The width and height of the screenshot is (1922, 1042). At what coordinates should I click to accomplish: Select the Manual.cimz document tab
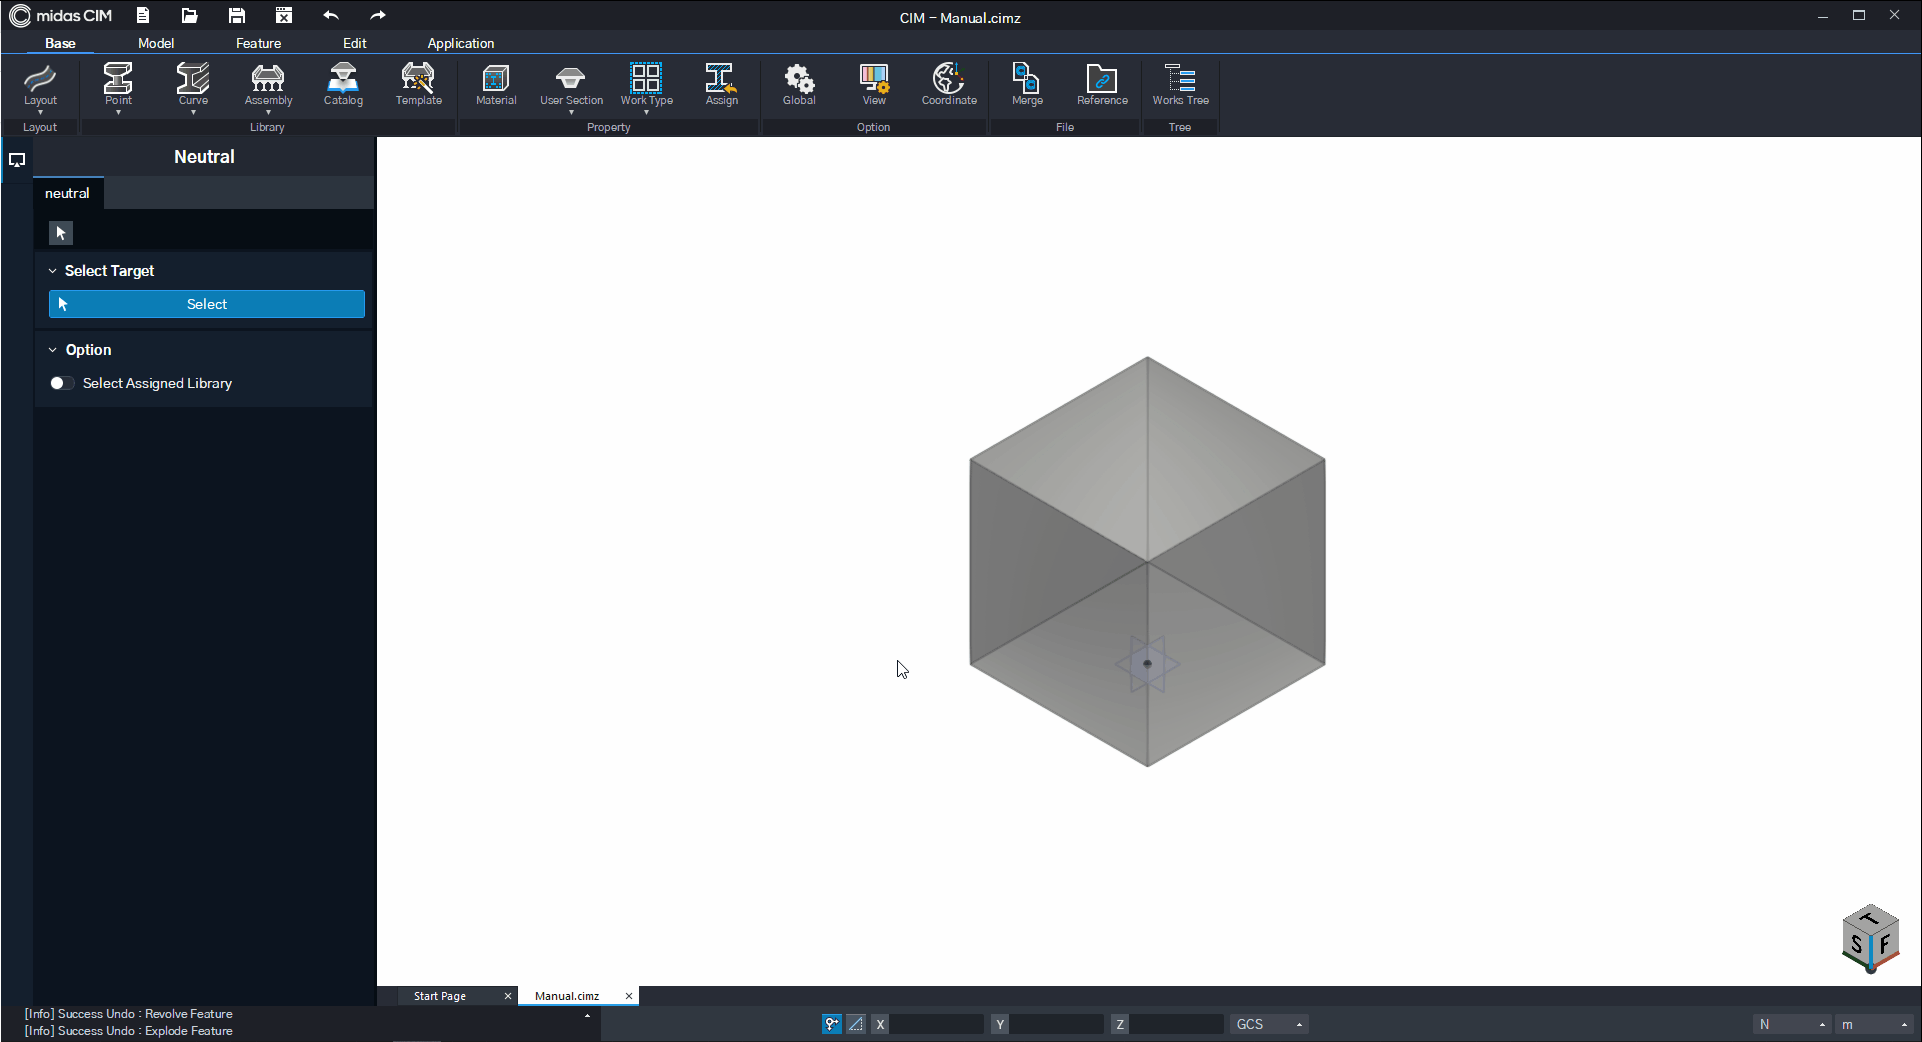[567, 996]
